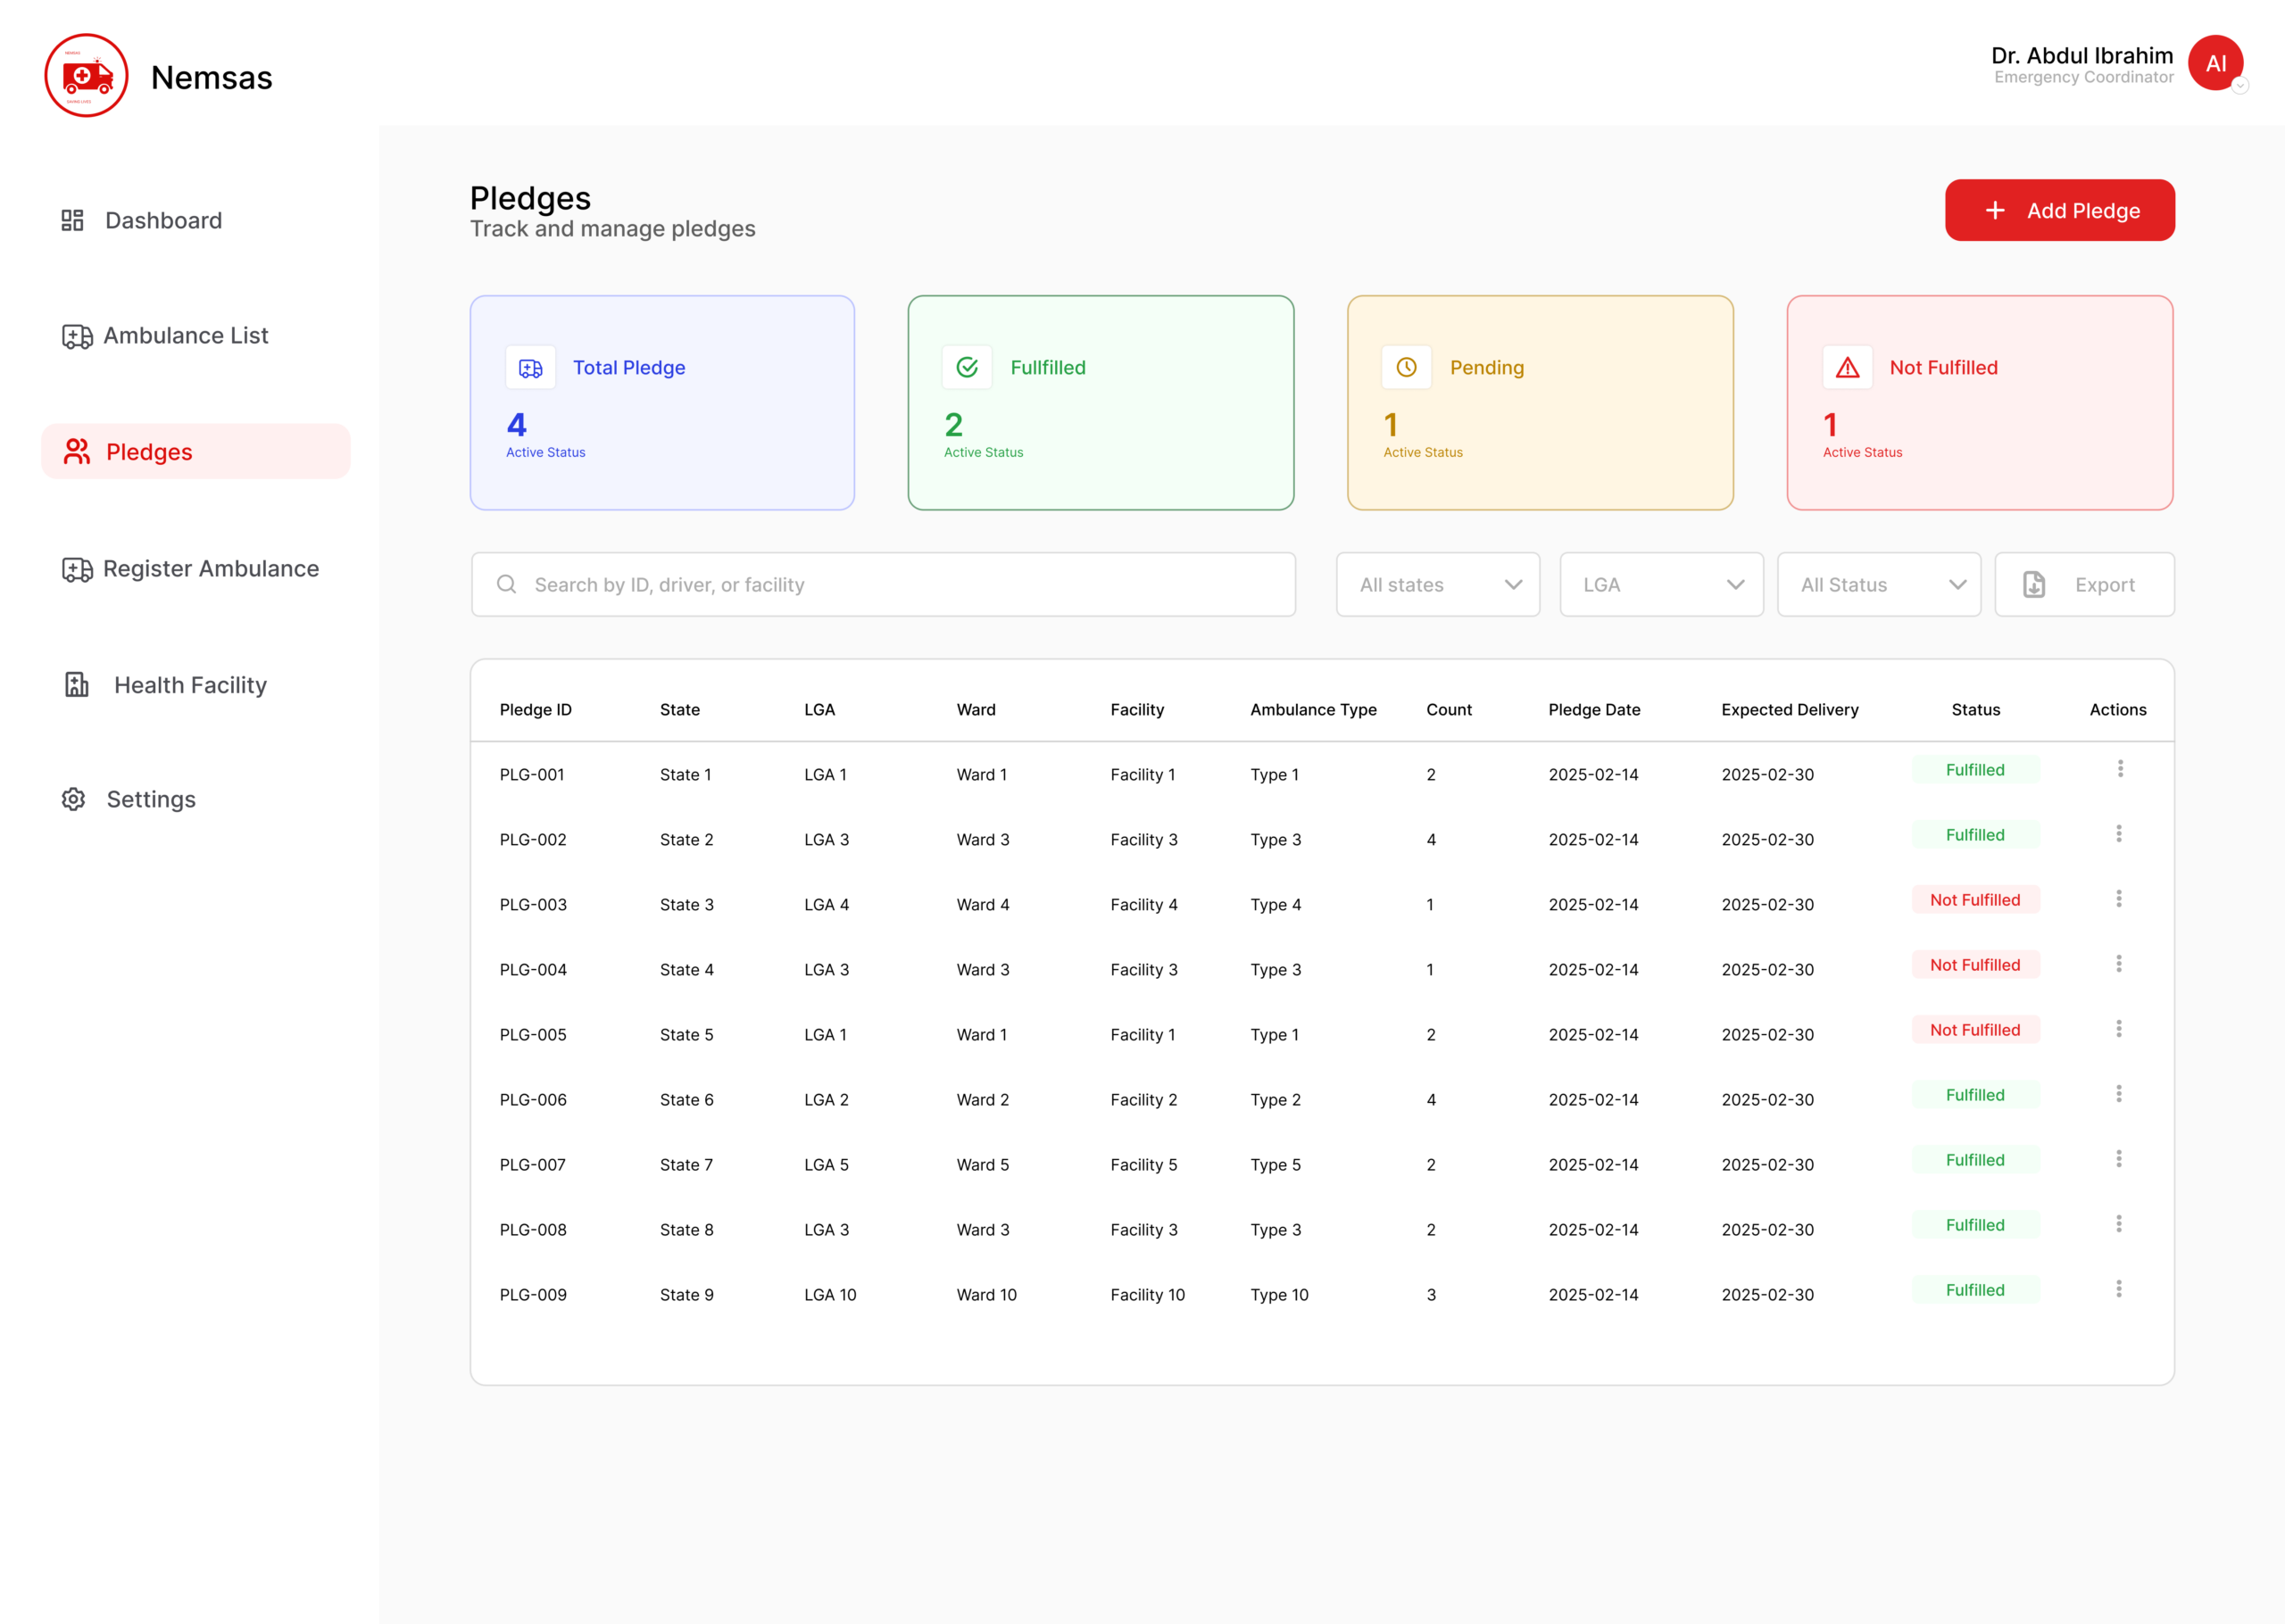Click the Nemsas ambulance logo

(86, 76)
